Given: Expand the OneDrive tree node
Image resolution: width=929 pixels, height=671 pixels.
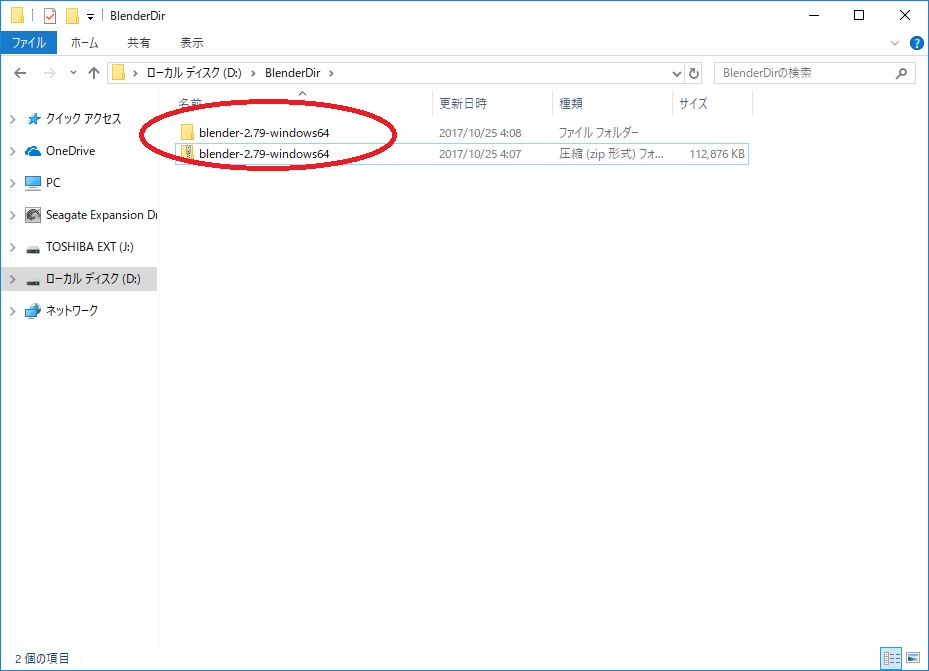Looking at the screenshot, I should click(12, 151).
